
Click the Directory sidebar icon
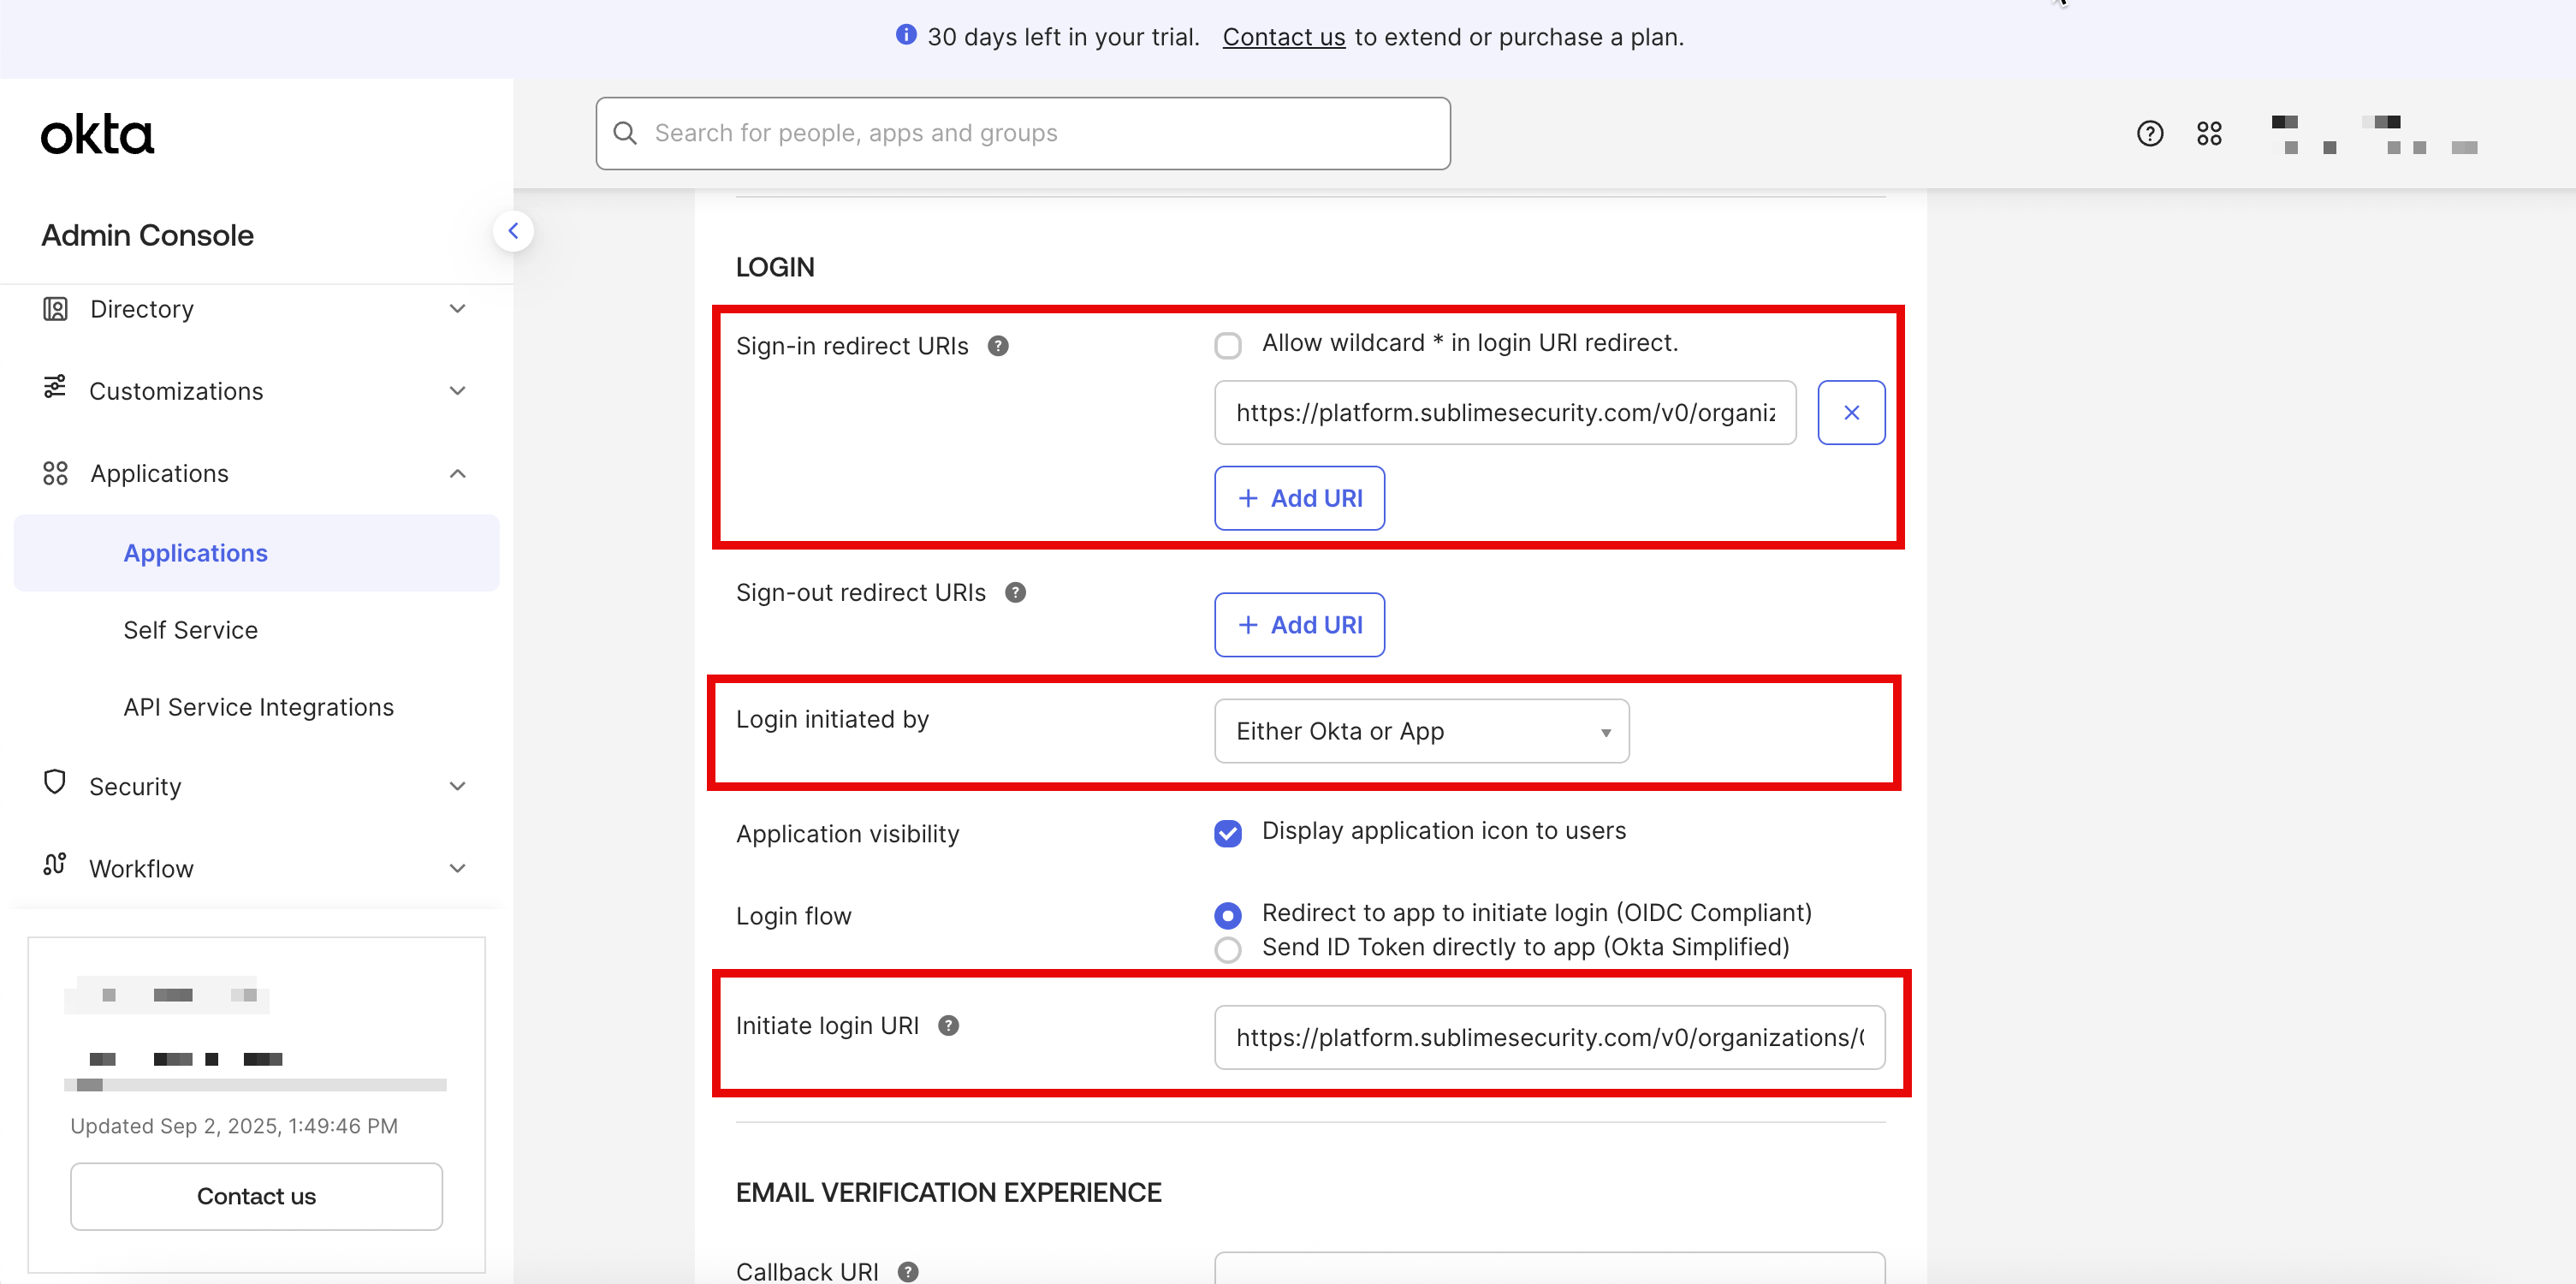coord(55,309)
